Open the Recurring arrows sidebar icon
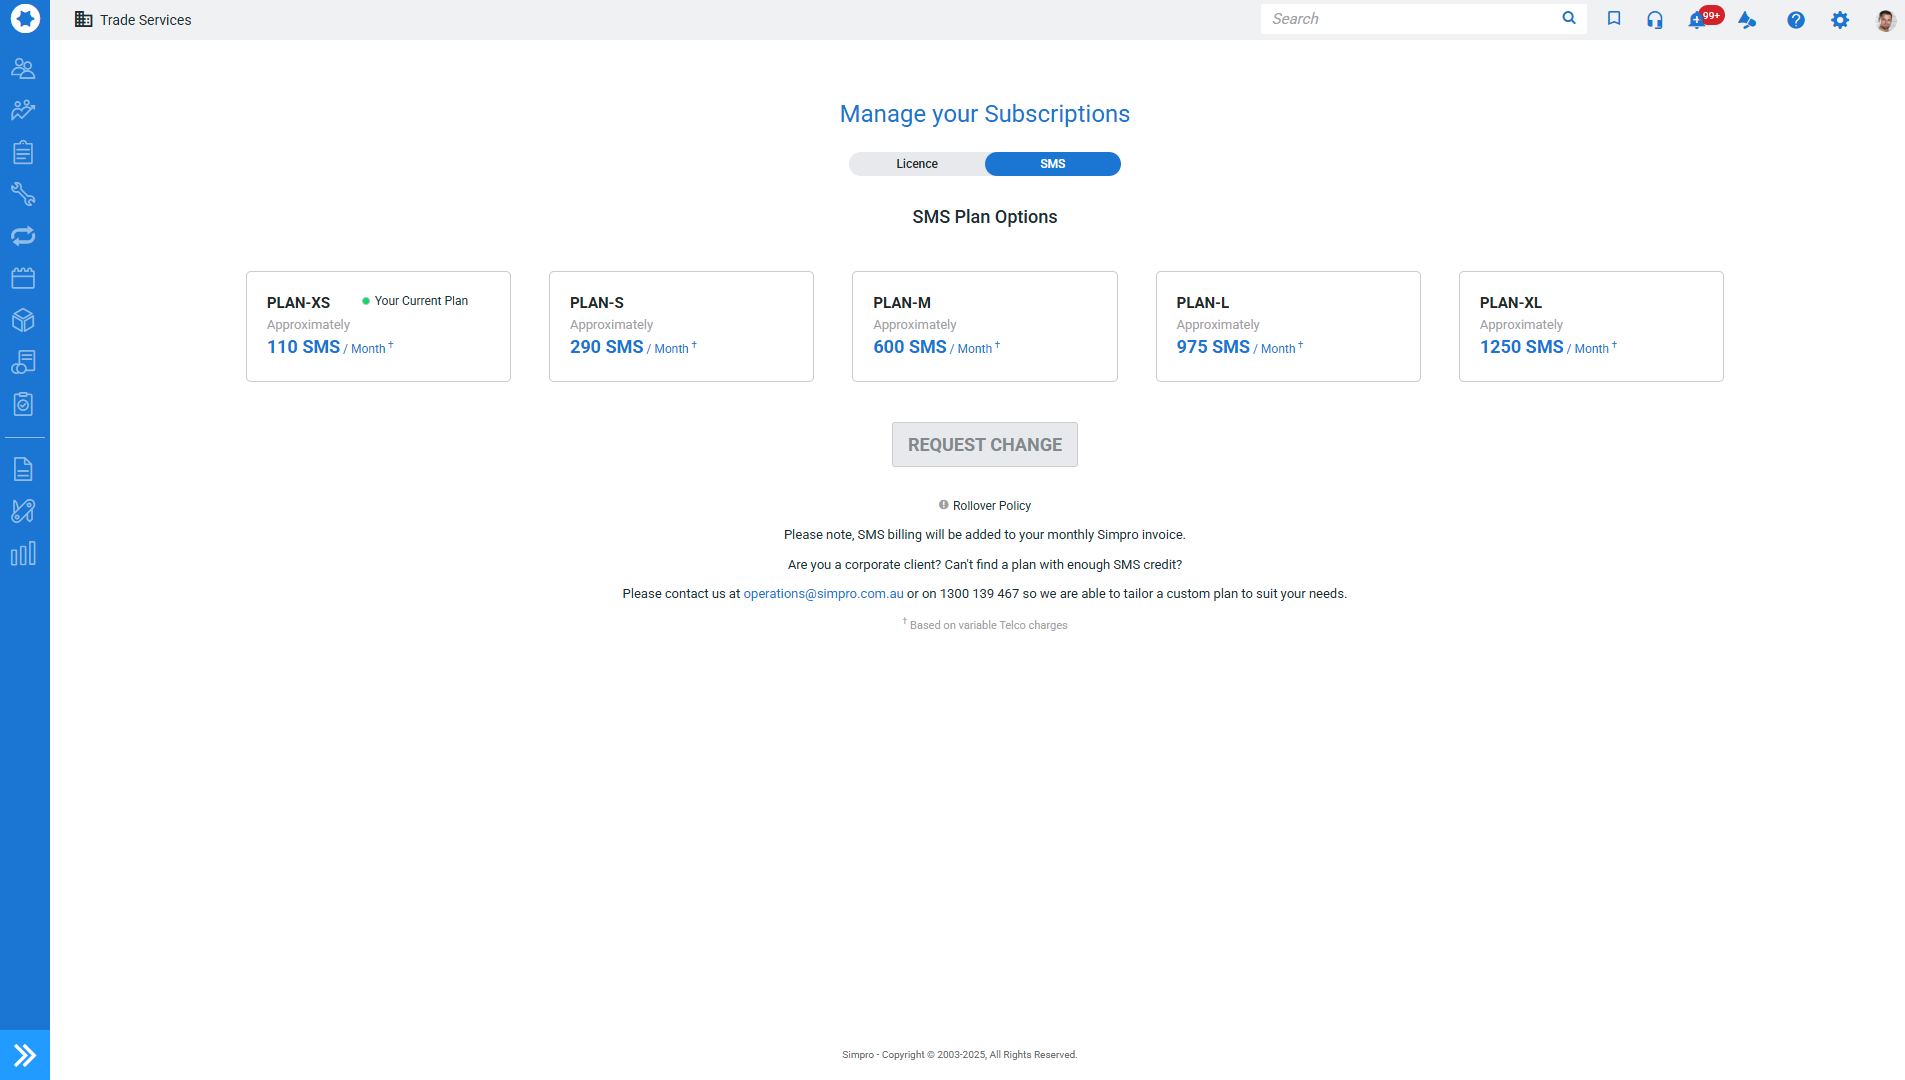 tap(23, 236)
